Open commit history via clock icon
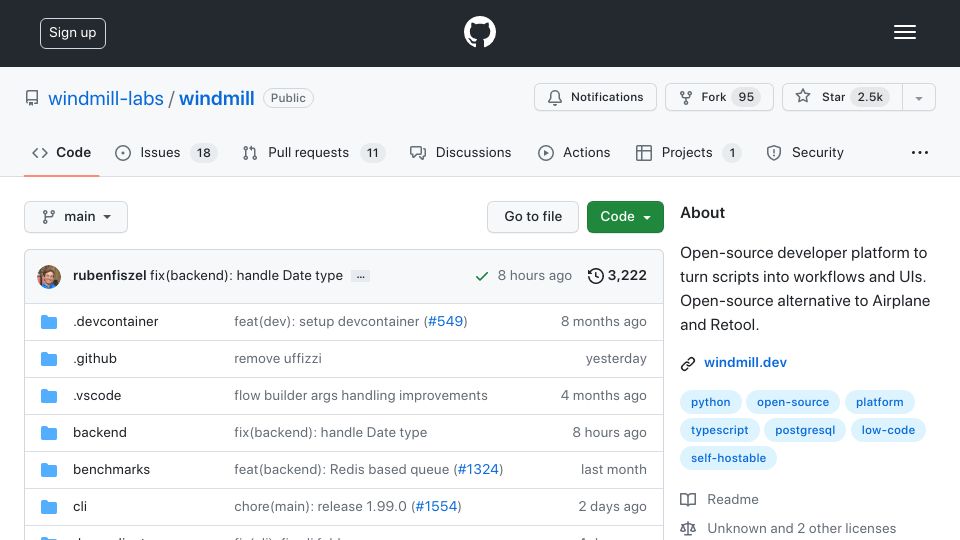 [x=595, y=276]
